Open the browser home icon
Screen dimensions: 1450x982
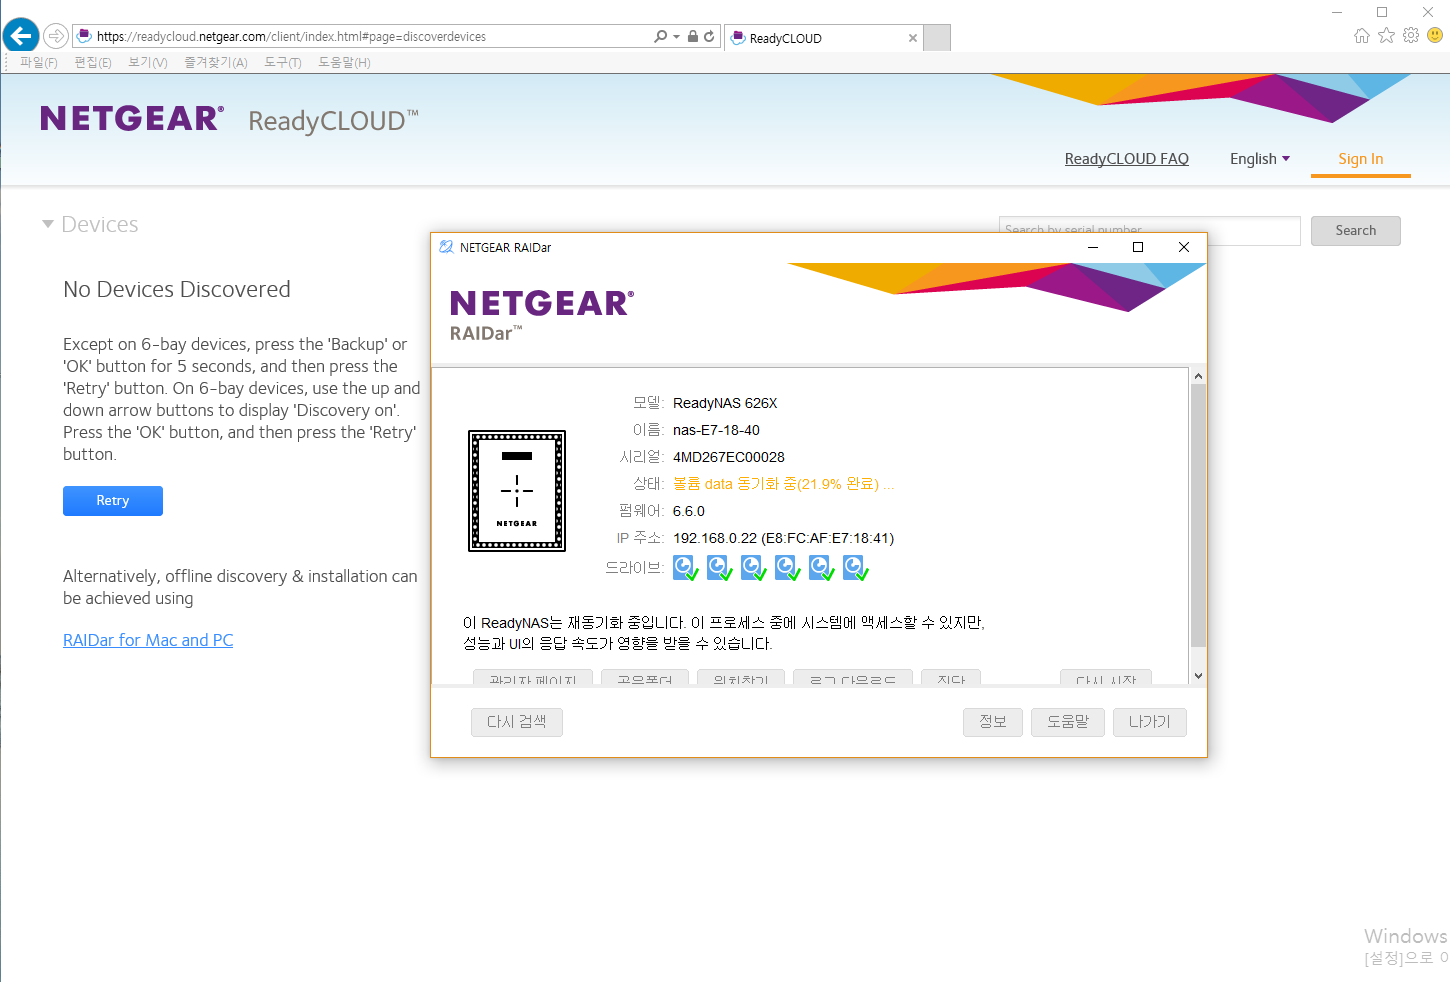pyautogui.click(x=1362, y=36)
